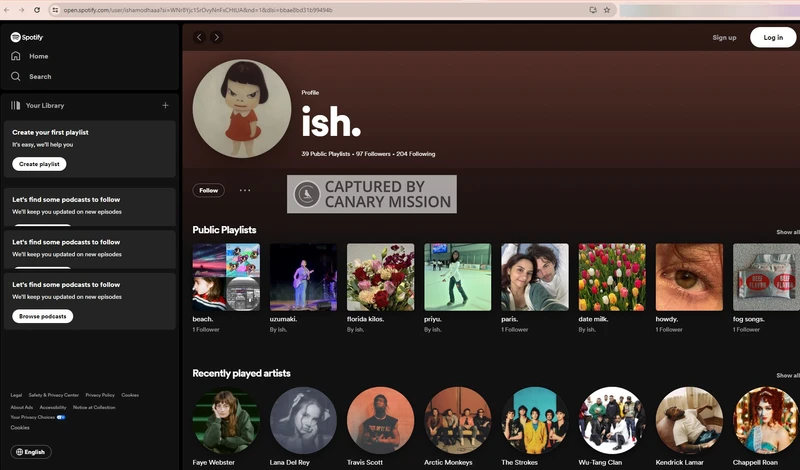
Task: Open artist Wu-Tang Clan's picture
Action: coord(612,420)
